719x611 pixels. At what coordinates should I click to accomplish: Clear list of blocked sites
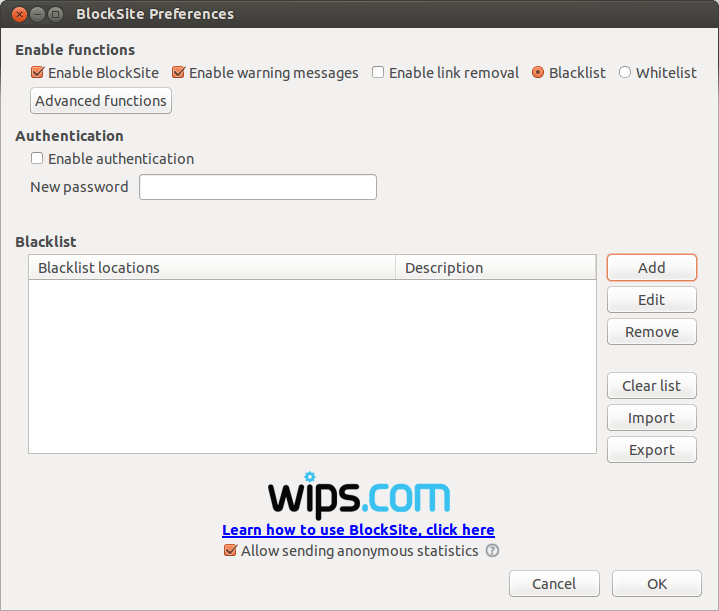pyautogui.click(x=652, y=386)
